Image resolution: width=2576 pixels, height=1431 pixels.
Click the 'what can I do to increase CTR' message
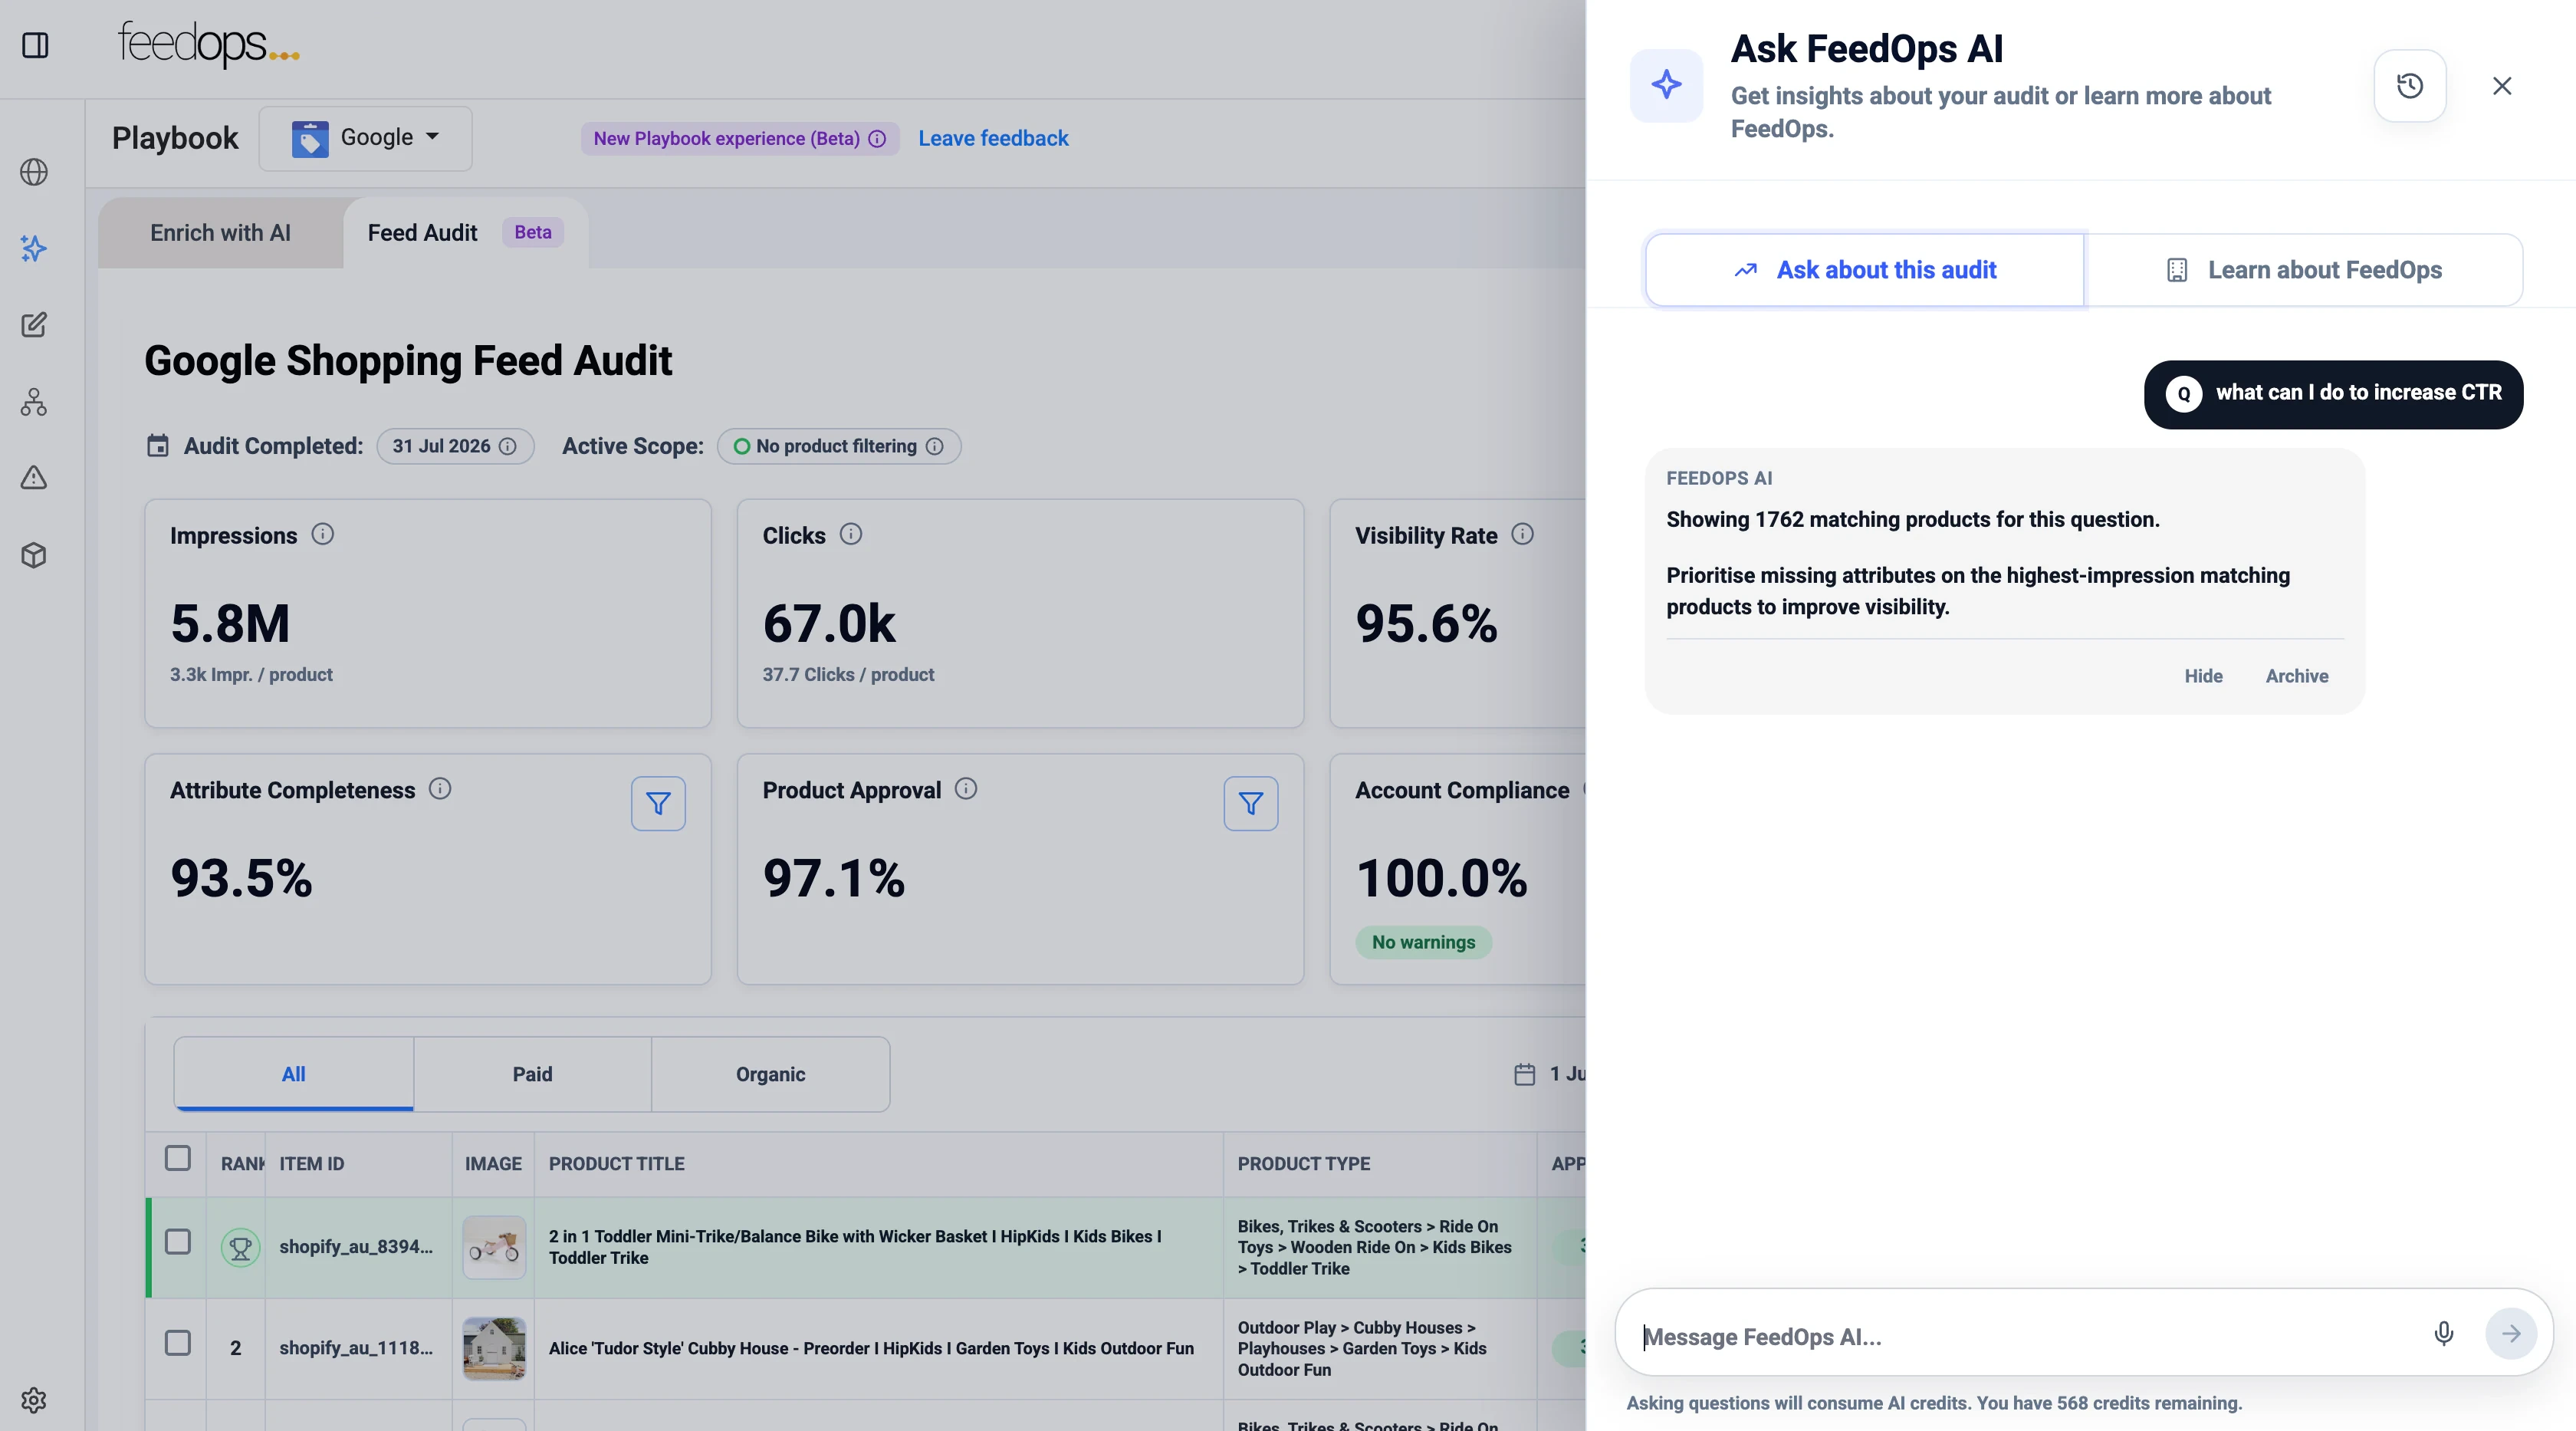click(x=2333, y=394)
